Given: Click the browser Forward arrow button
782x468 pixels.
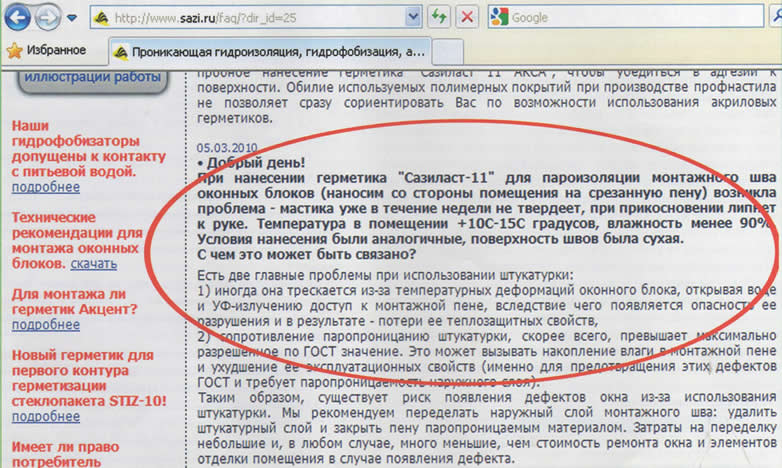Looking at the screenshot, I should click(47, 18).
